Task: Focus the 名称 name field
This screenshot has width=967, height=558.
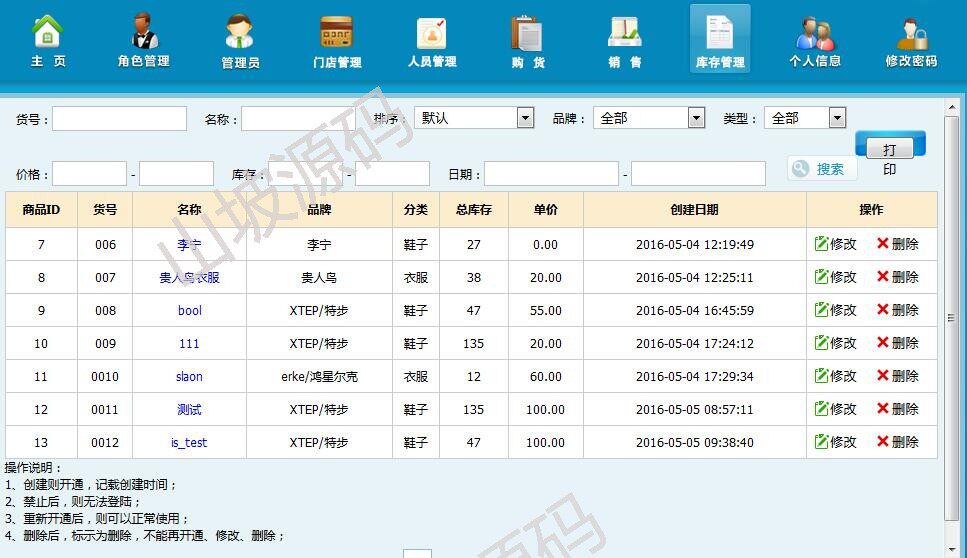Action: (298, 118)
